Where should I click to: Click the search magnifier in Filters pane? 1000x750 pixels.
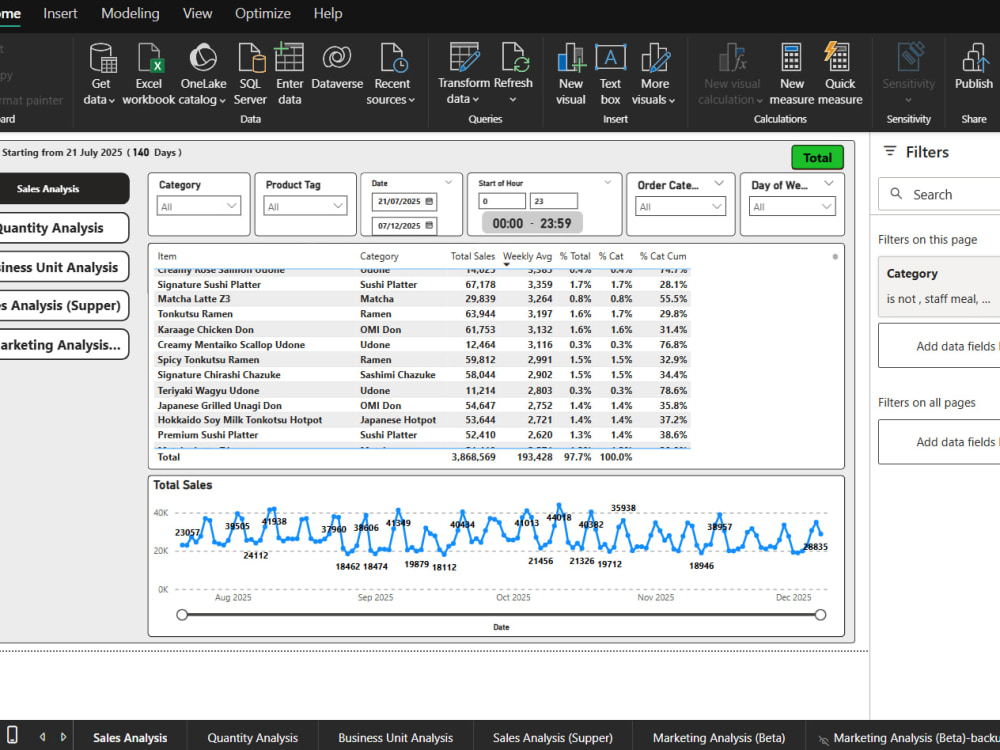(896, 194)
